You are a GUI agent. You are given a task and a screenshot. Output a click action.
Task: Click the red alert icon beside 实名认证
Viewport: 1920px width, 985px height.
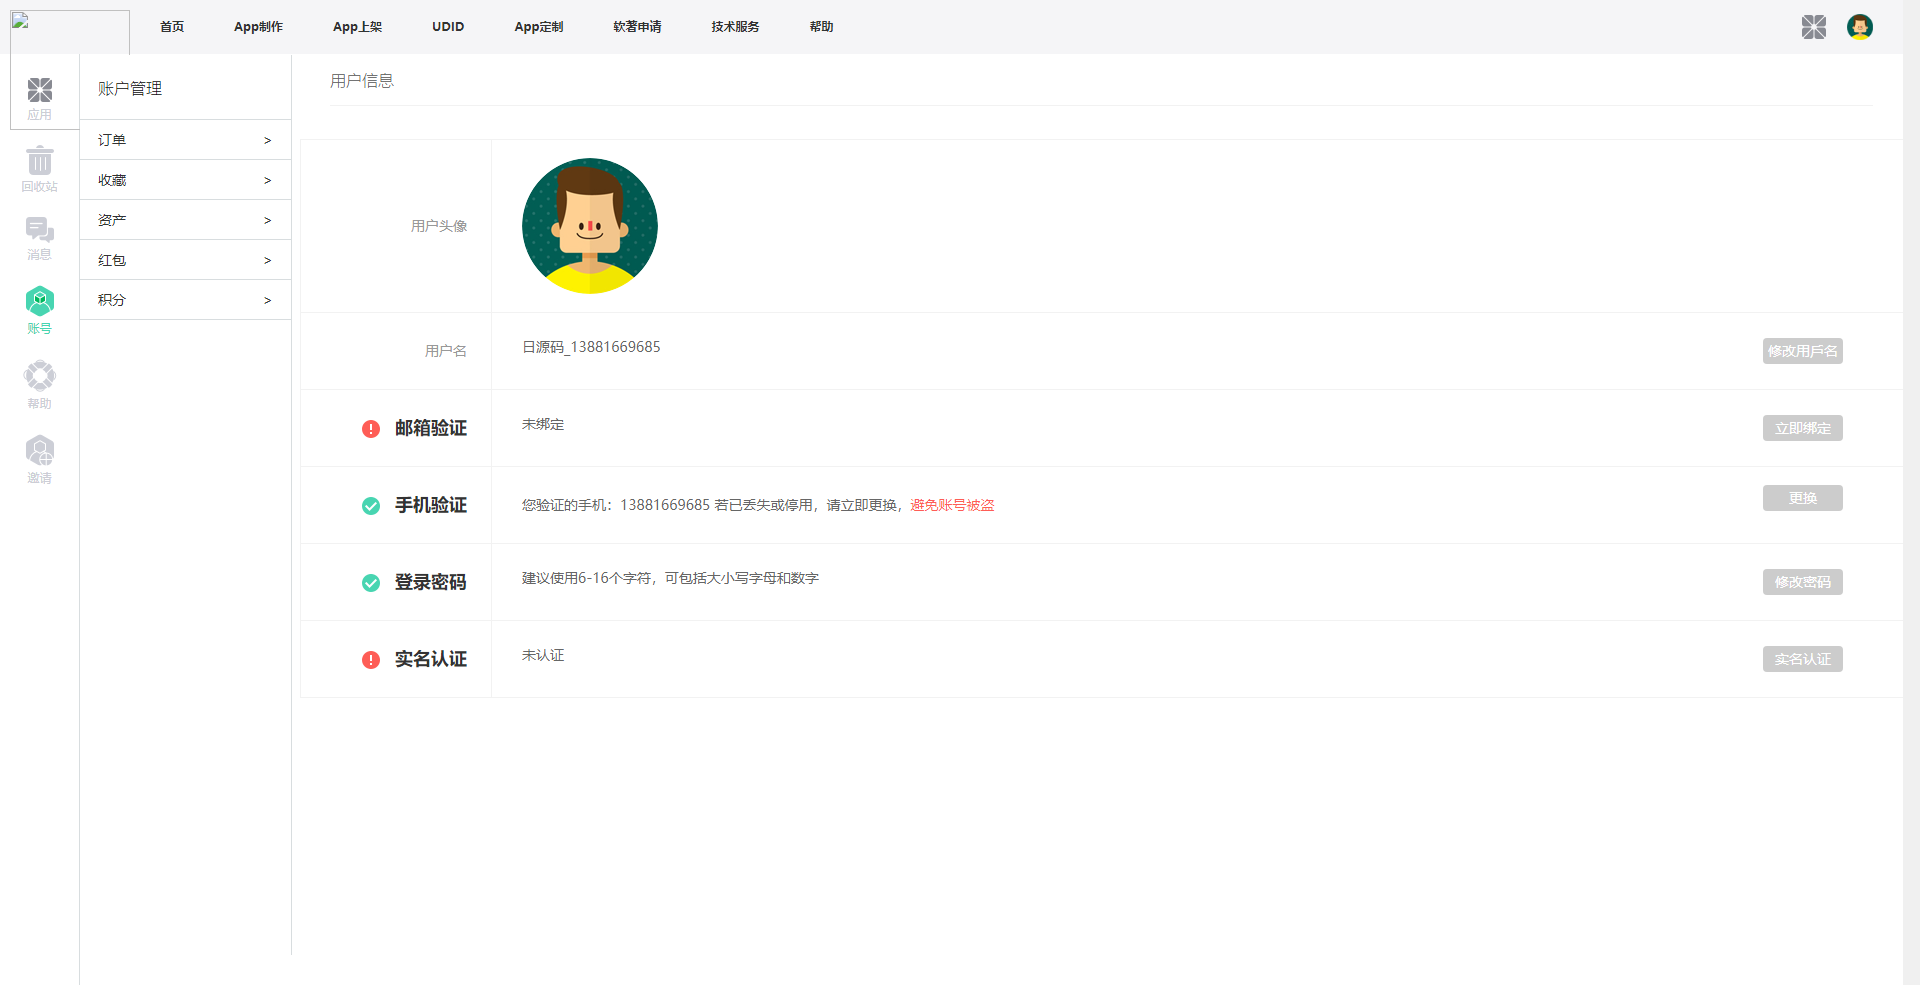pos(371,660)
